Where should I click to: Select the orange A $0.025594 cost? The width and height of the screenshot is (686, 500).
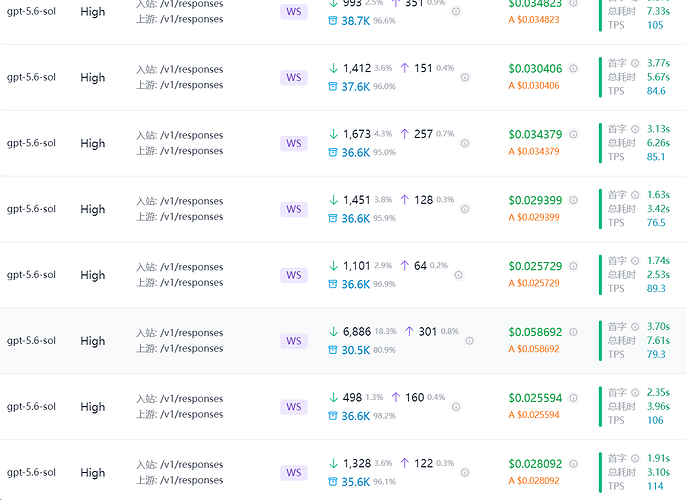[534, 415]
